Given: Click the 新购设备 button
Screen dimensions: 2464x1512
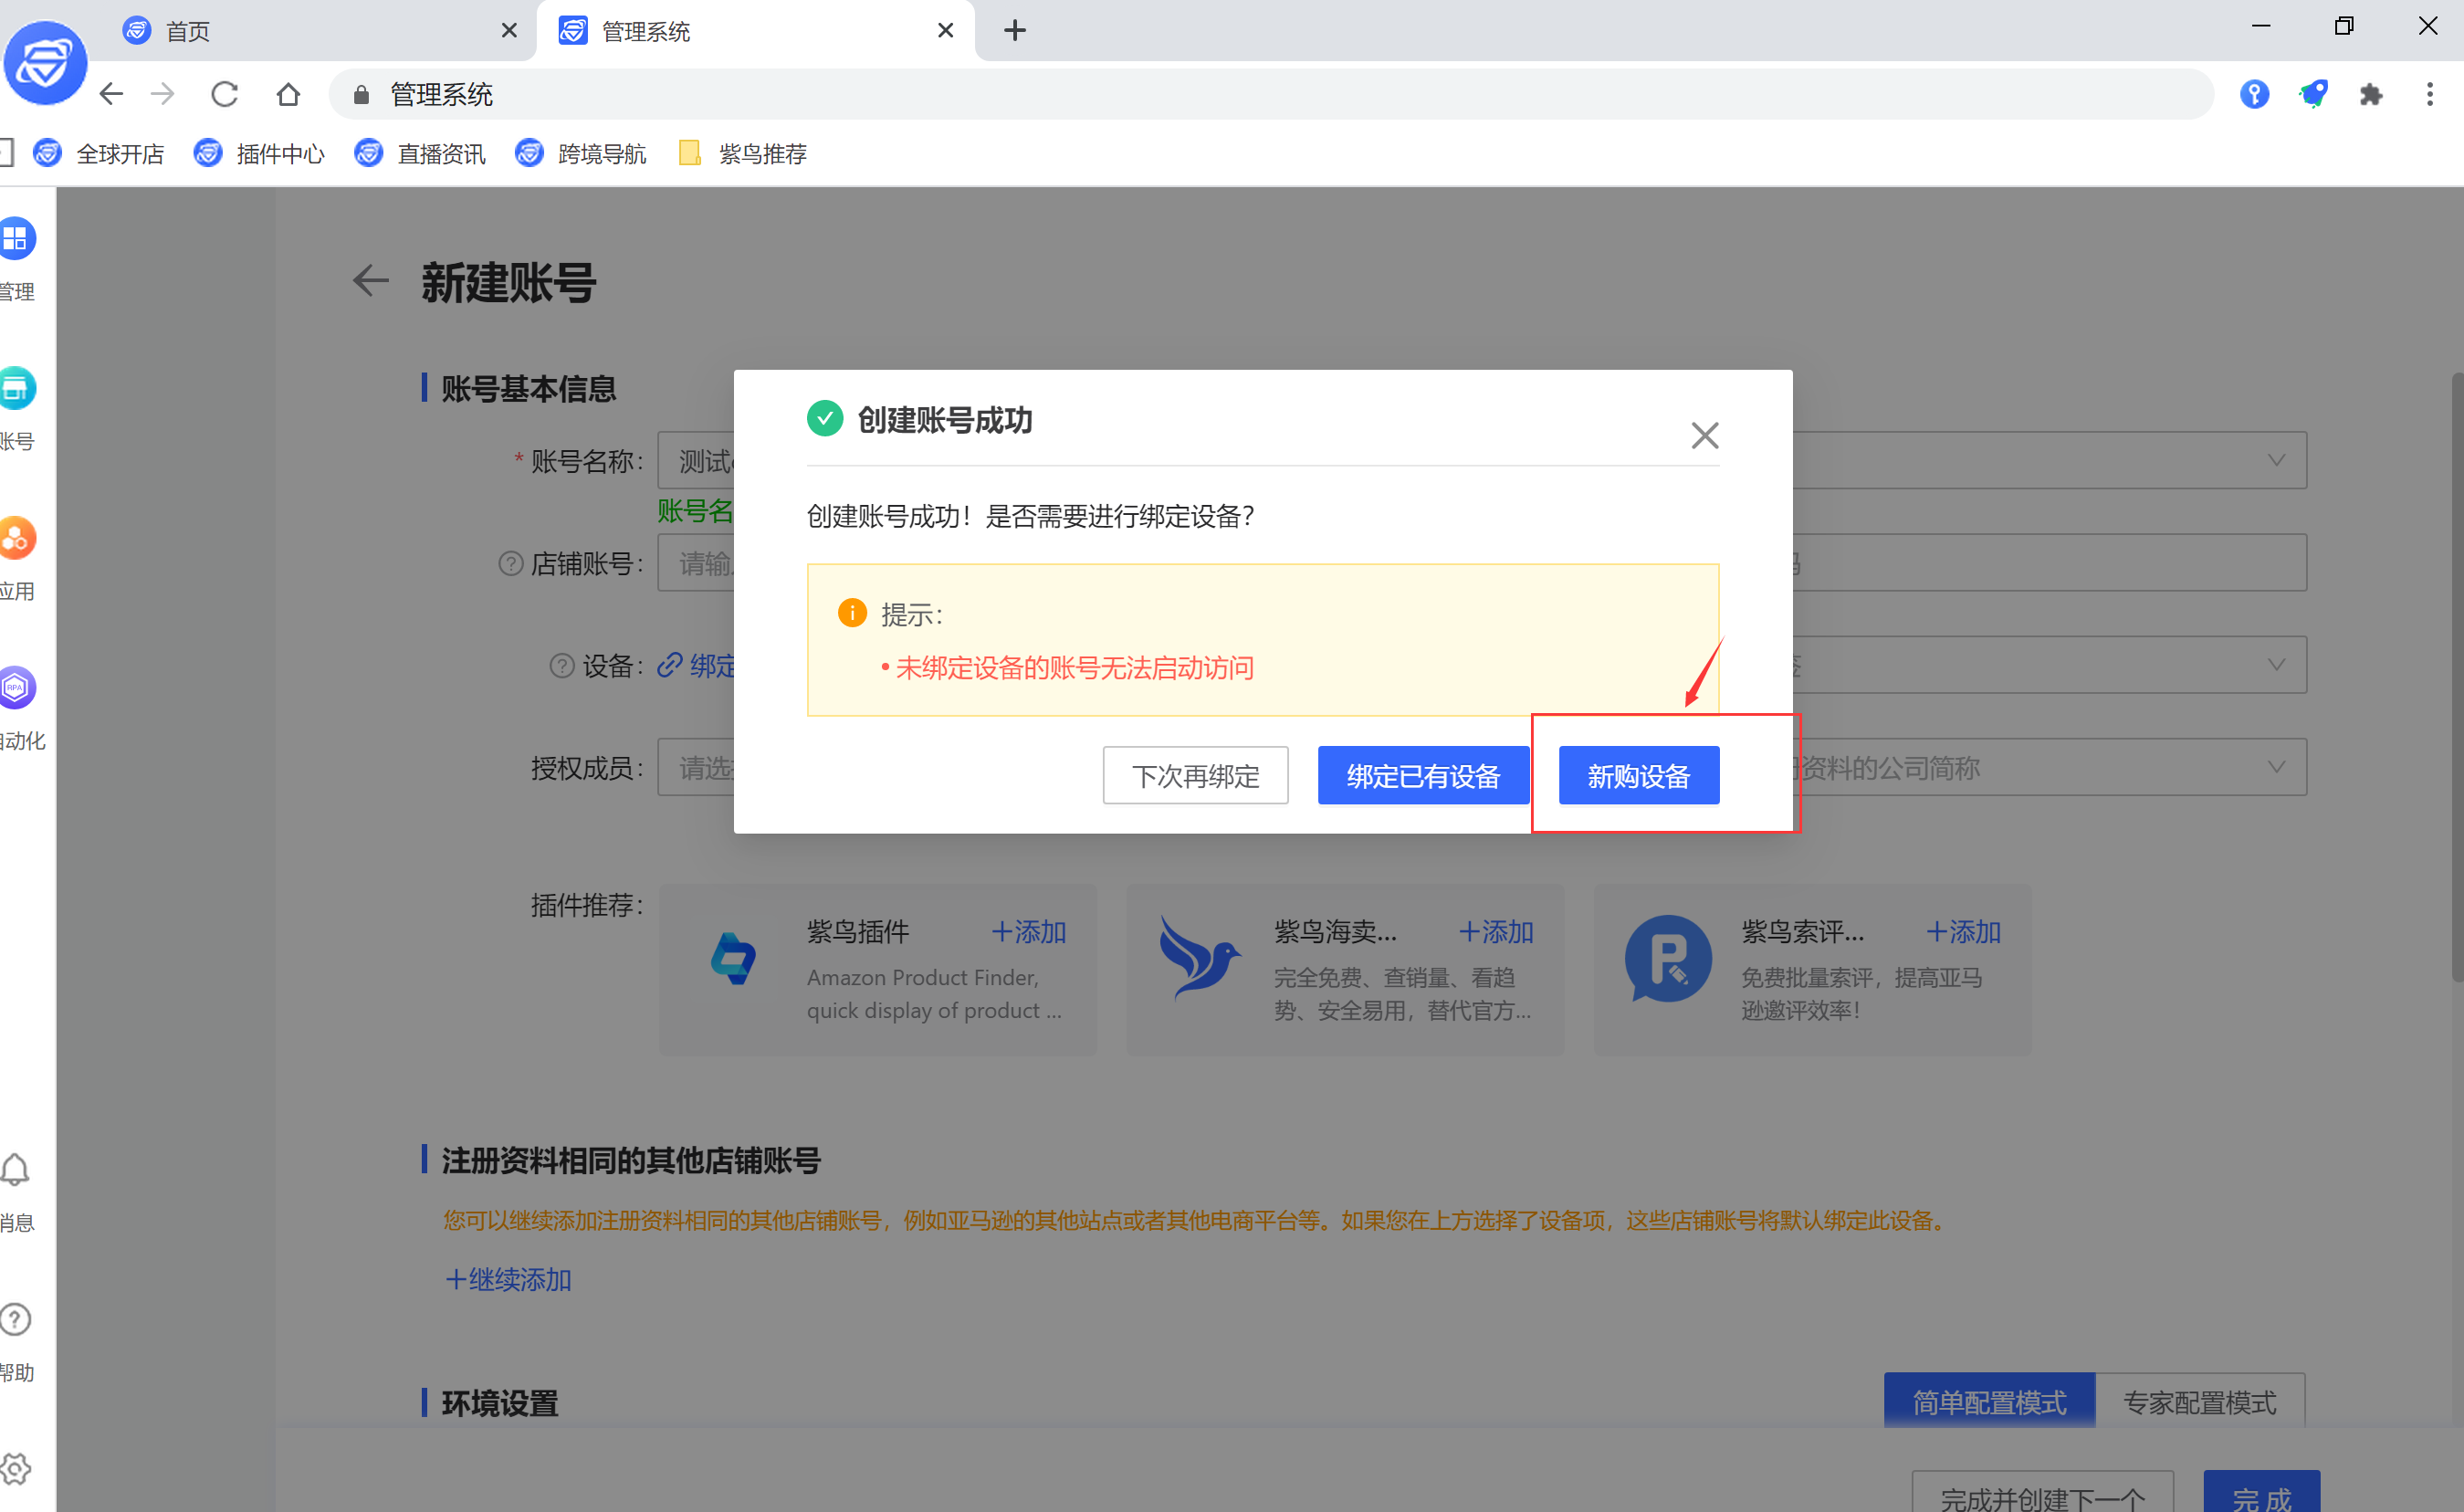Looking at the screenshot, I should [x=1638, y=775].
